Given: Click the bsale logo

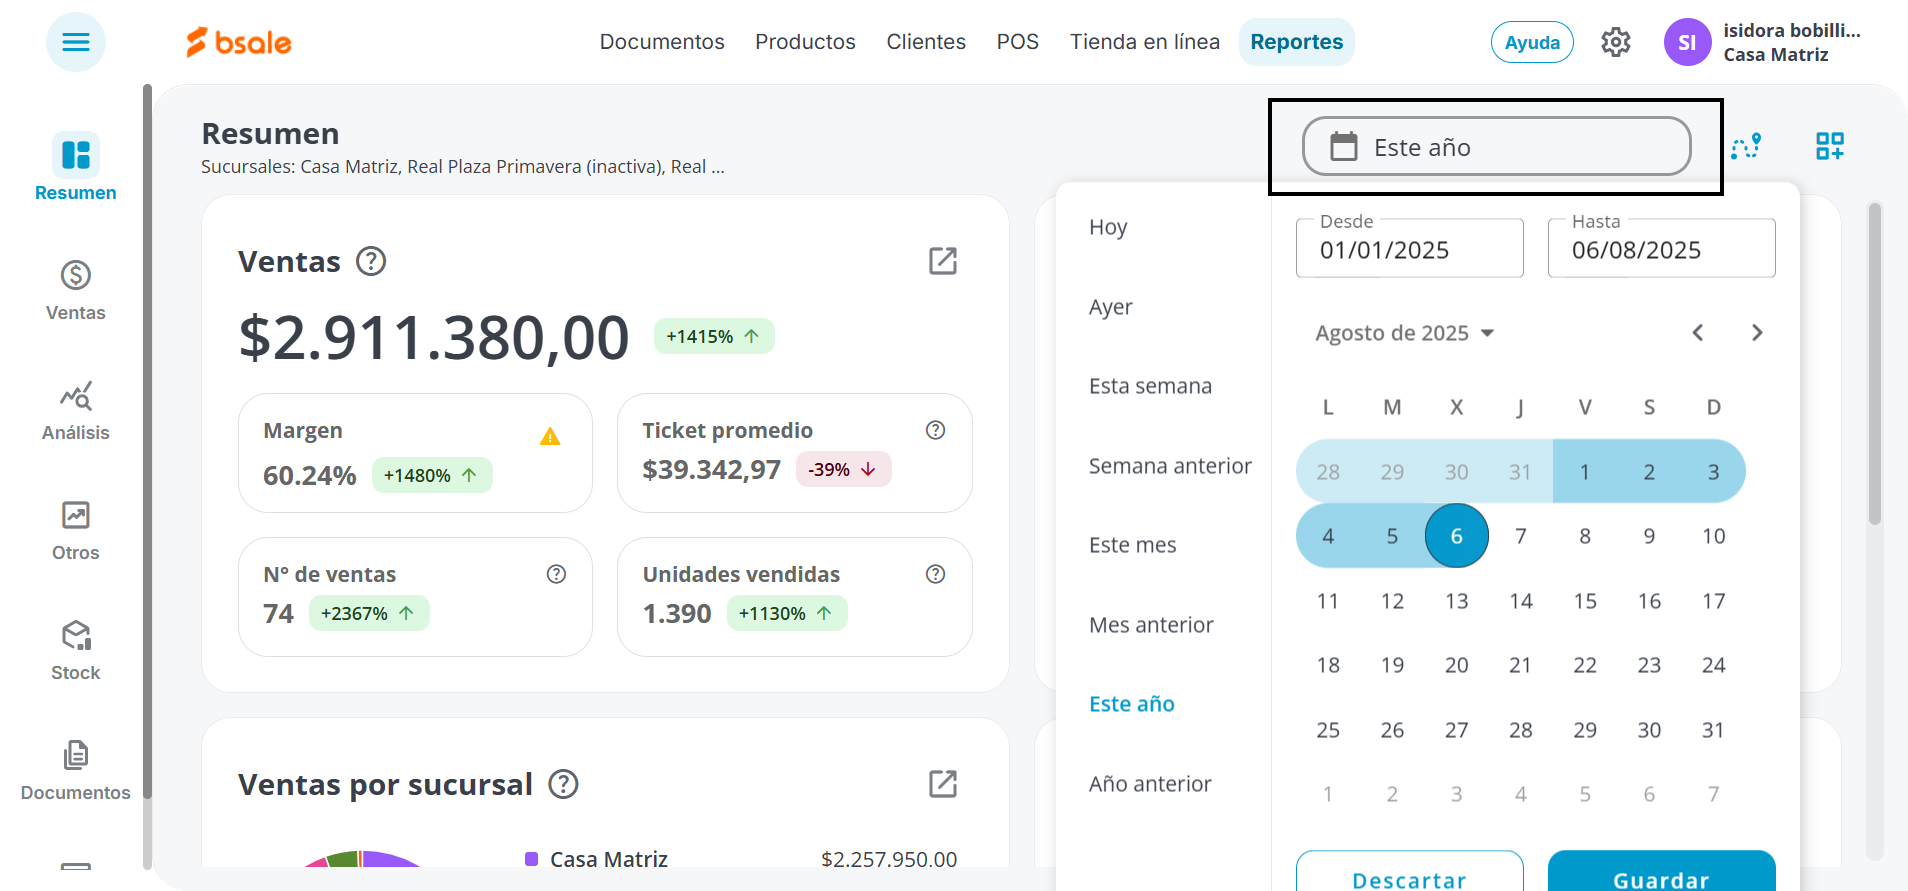Looking at the screenshot, I should (x=239, y=42).
